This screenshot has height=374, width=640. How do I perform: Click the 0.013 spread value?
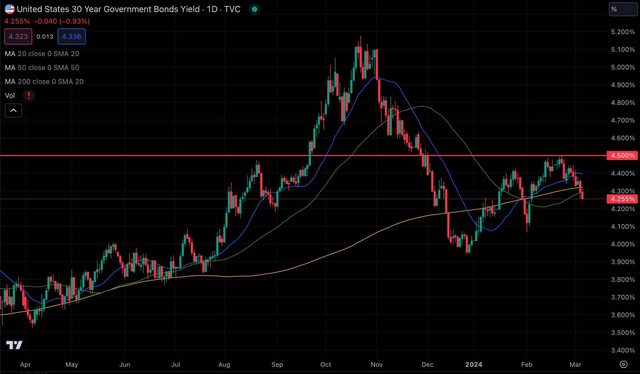click(45, 36)
